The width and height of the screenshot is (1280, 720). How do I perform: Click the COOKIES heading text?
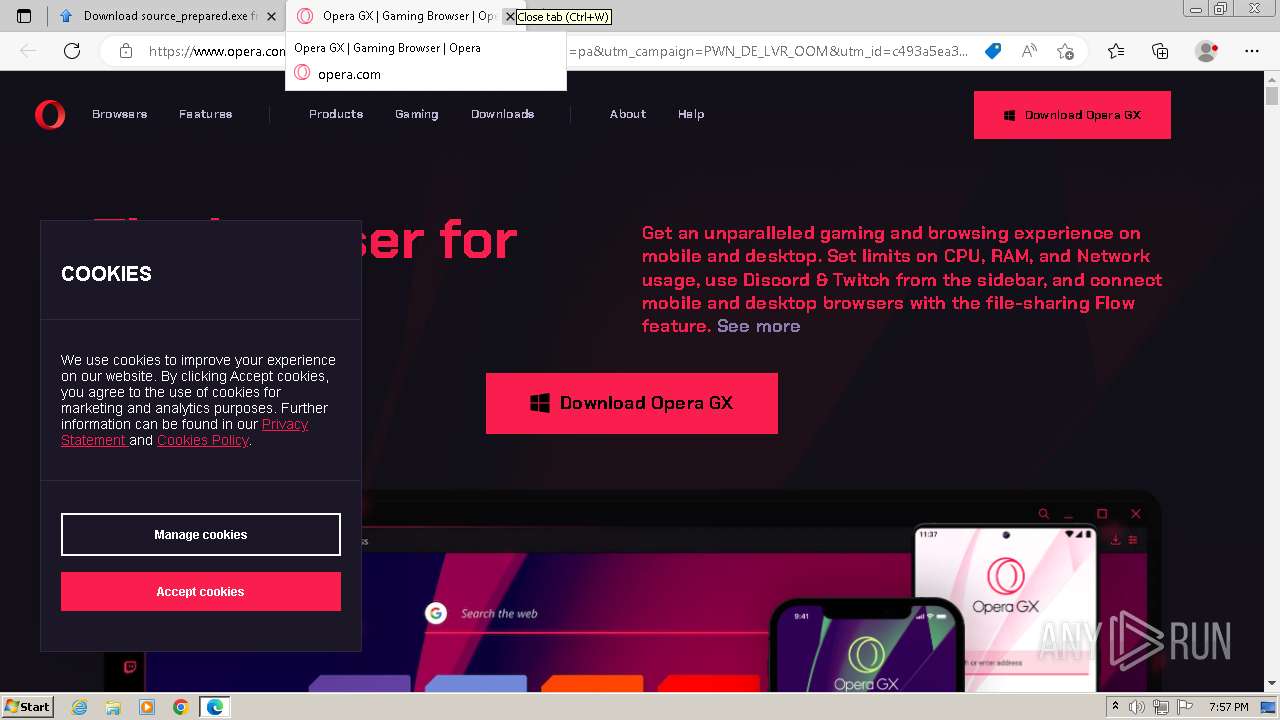(106, 274)
